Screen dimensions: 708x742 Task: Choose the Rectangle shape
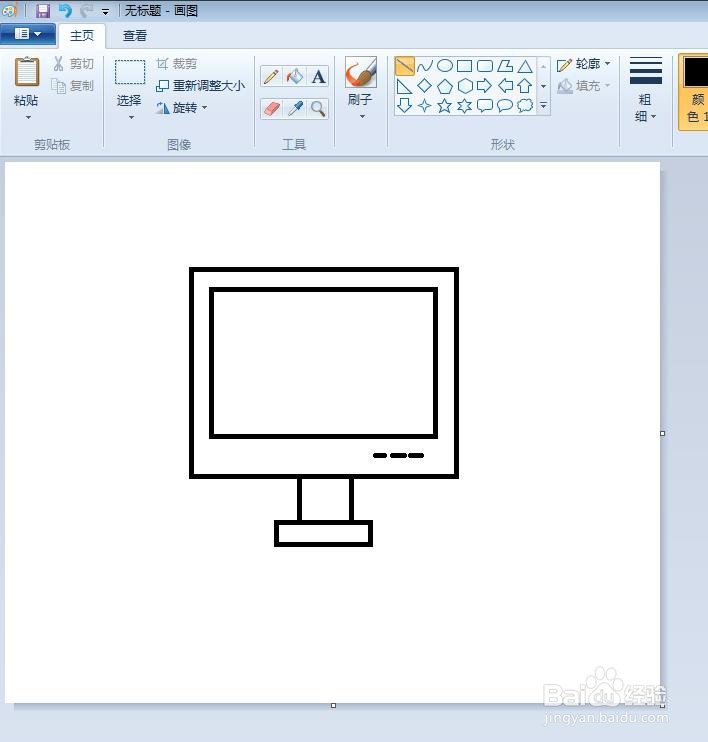tap(464, 66)
